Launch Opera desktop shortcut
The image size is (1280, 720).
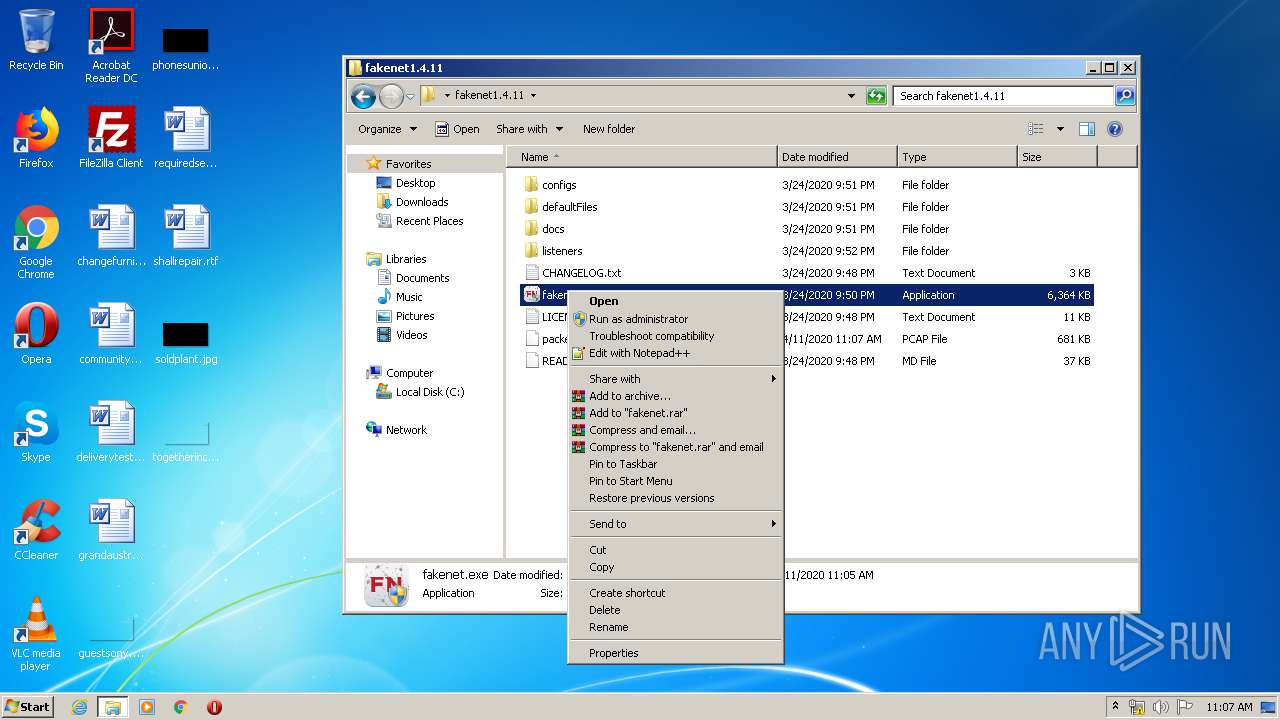(36, 334)
